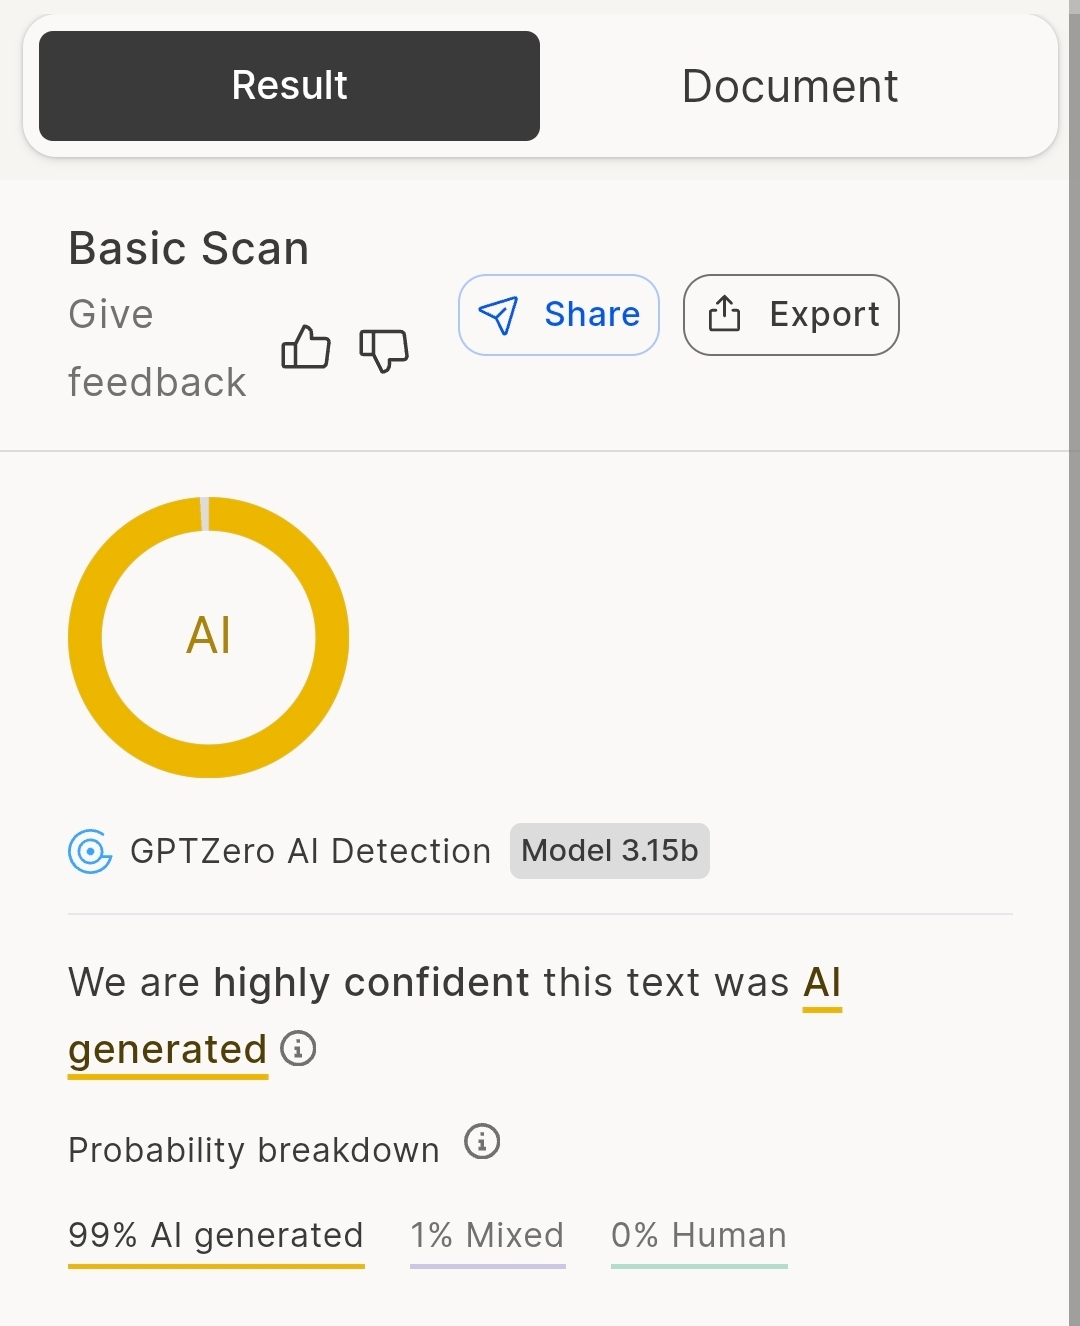The image size is (1080, 1326).
Task: Click the yellow AI donut chart
Action: [208, 637]
